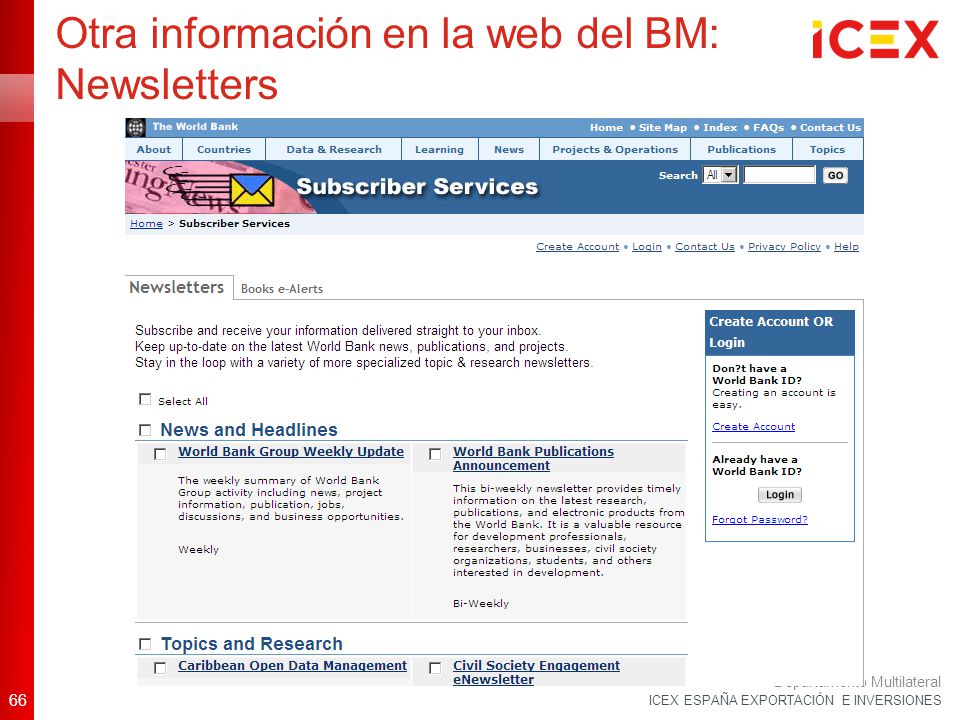Open the Search scope 'All' dropdown
The height and width of the screenshot is (720, 960).
[x=720, y=175]
